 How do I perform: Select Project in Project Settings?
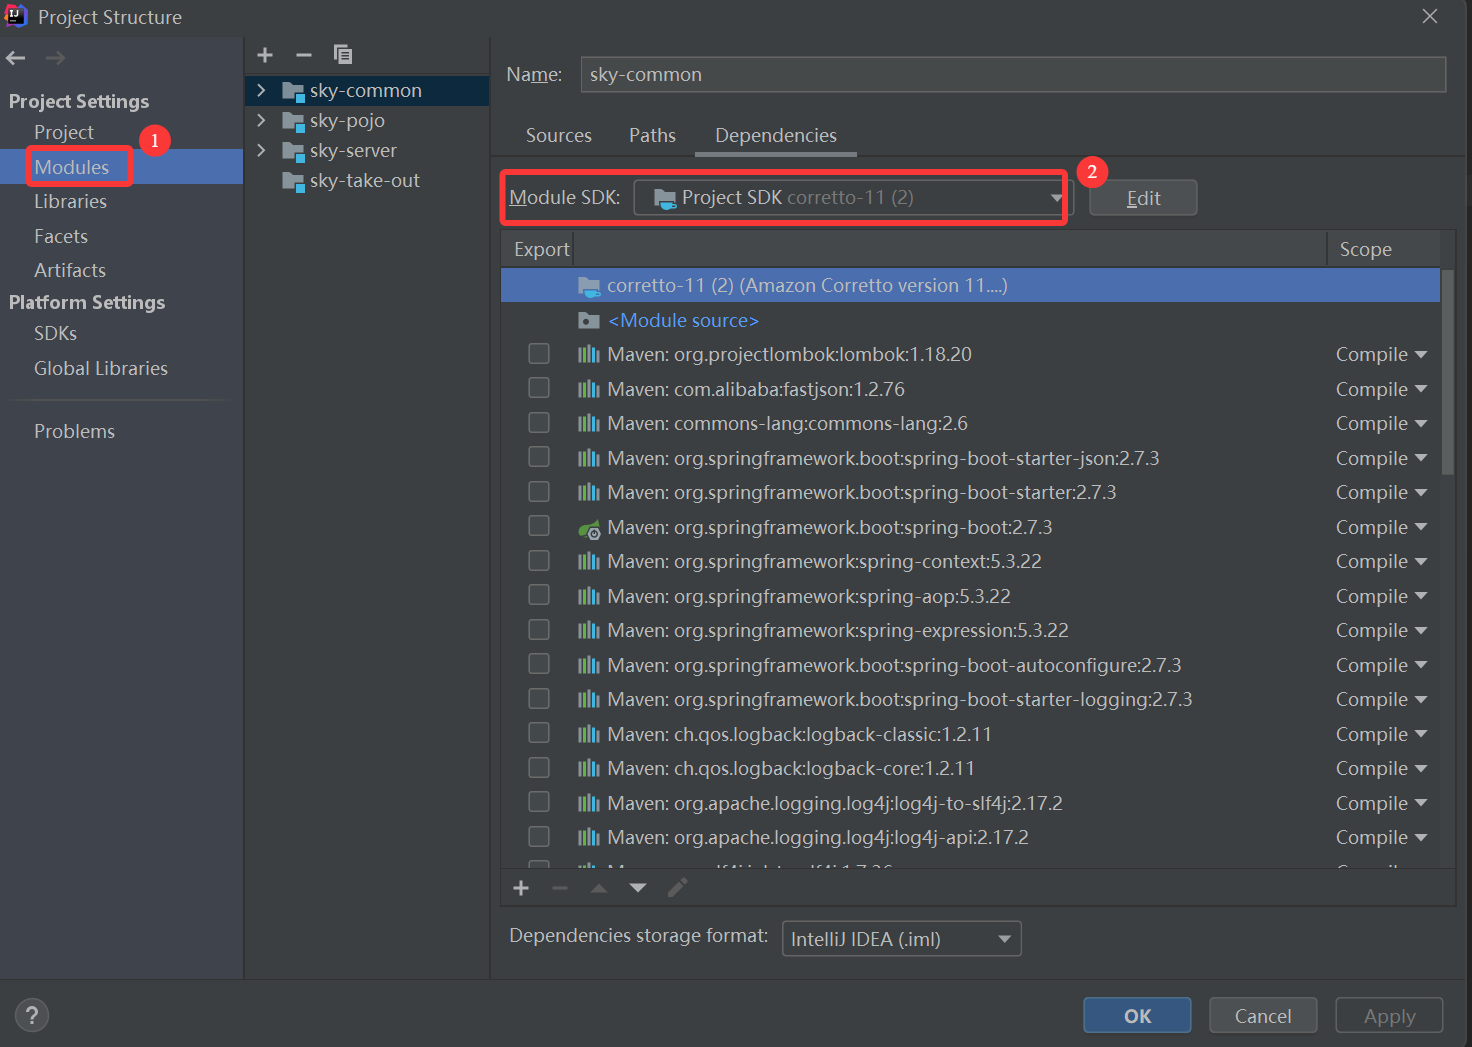pos(64,132)
